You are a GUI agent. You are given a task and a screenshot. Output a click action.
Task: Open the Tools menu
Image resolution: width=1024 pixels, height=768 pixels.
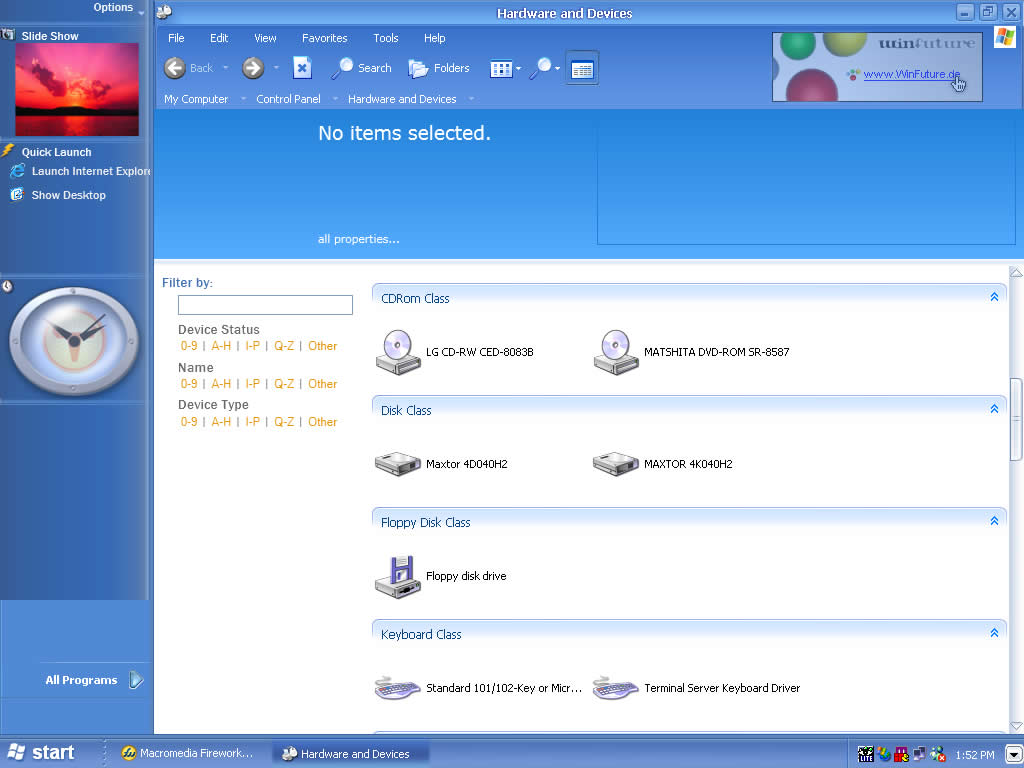[x=385, y=38]
